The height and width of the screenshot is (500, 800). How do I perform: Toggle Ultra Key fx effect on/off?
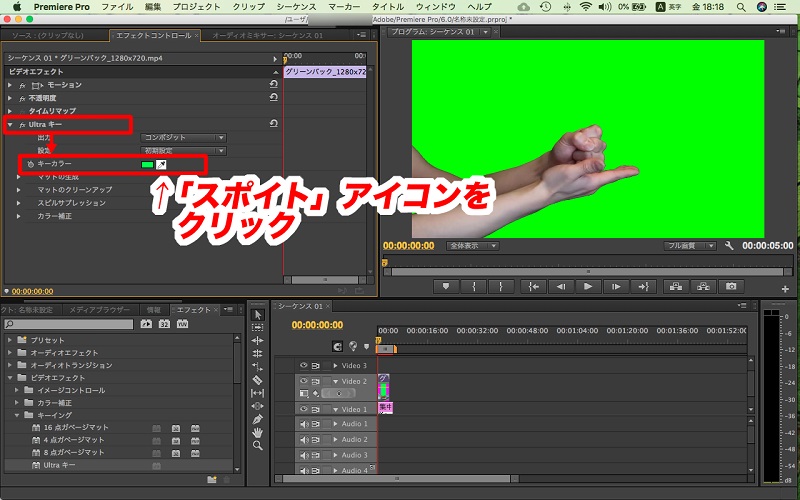pyautogui.click(x=22, y=124)
